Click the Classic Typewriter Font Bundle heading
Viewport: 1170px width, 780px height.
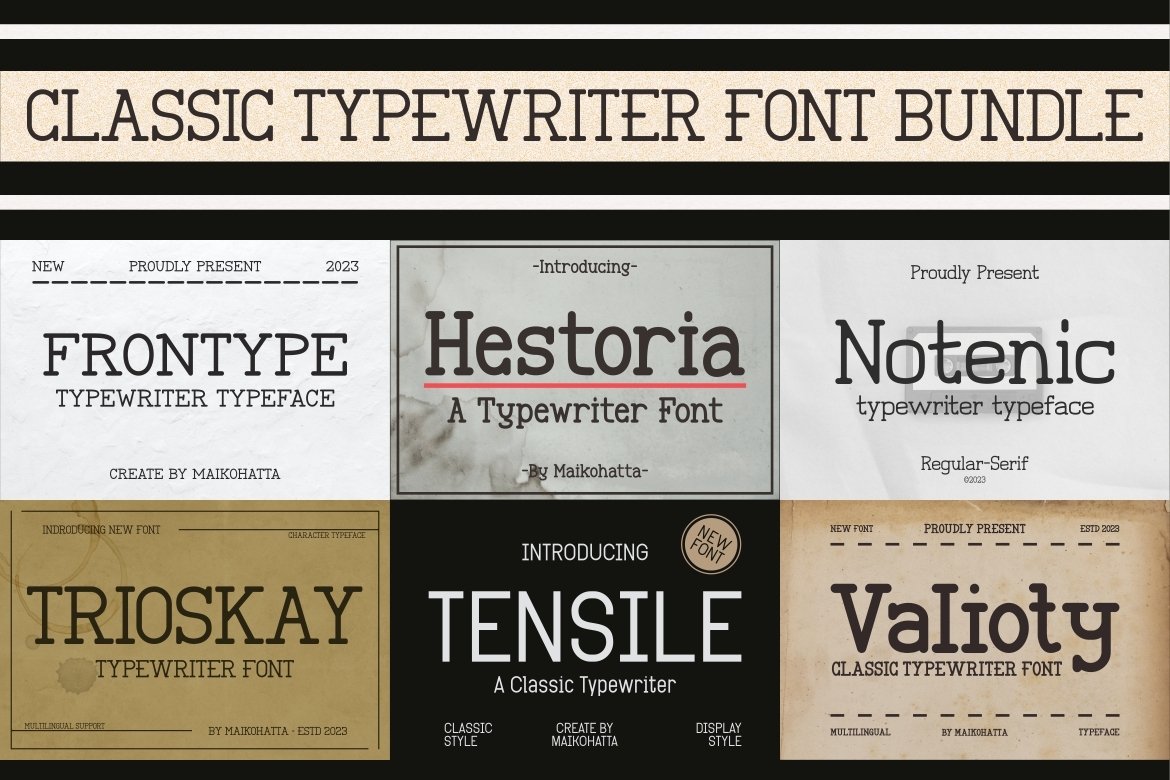[x=585, y=116]
